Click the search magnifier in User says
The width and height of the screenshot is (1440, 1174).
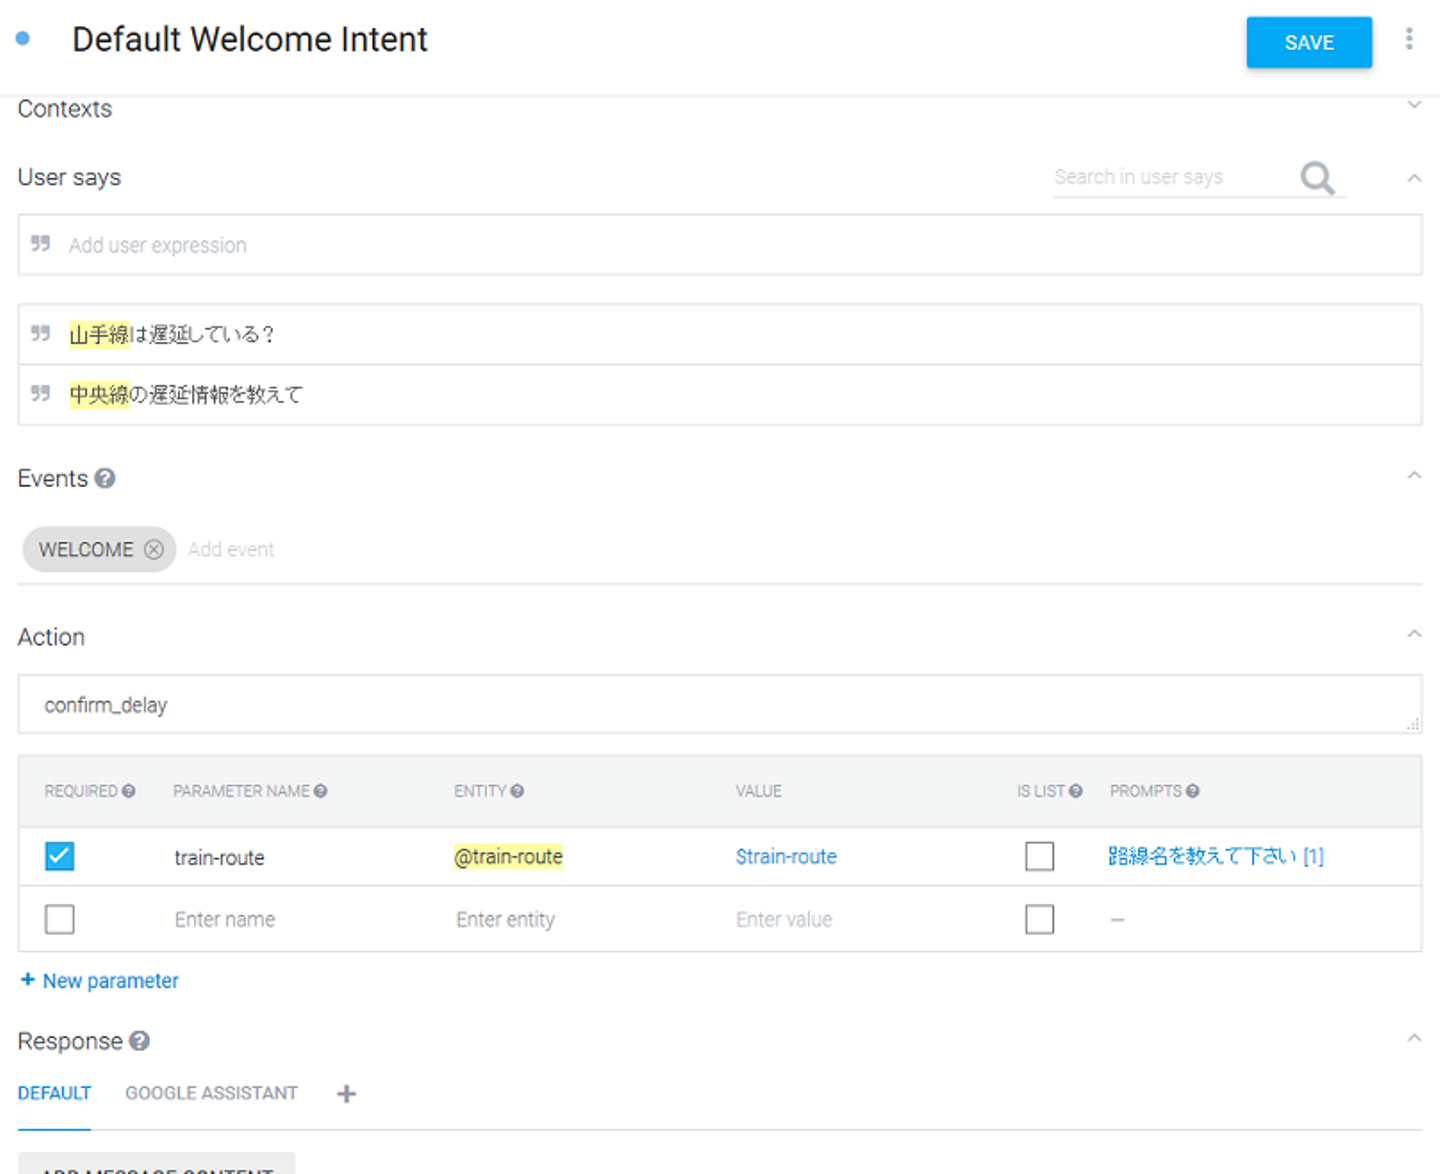coord(1317,178)
